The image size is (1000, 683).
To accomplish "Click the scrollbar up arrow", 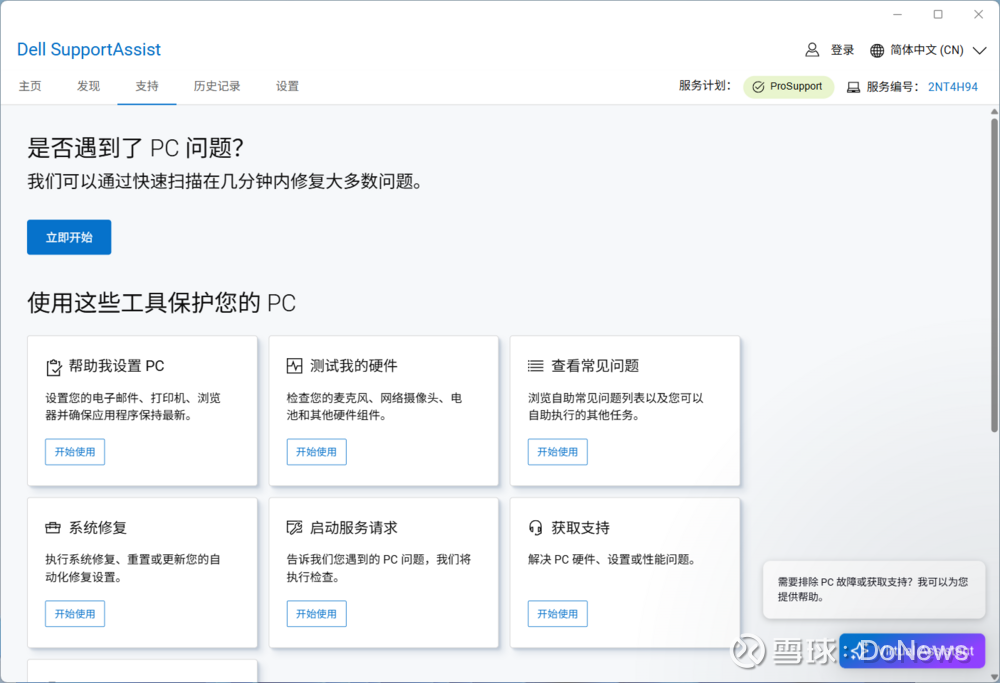I will click(994, 112).
